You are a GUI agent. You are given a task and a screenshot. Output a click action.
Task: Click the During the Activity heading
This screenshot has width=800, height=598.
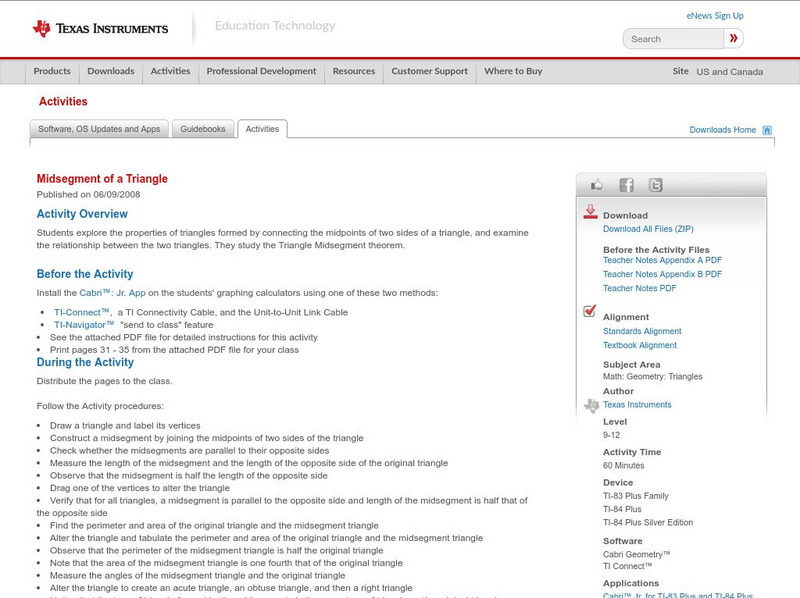pos(85,362)
